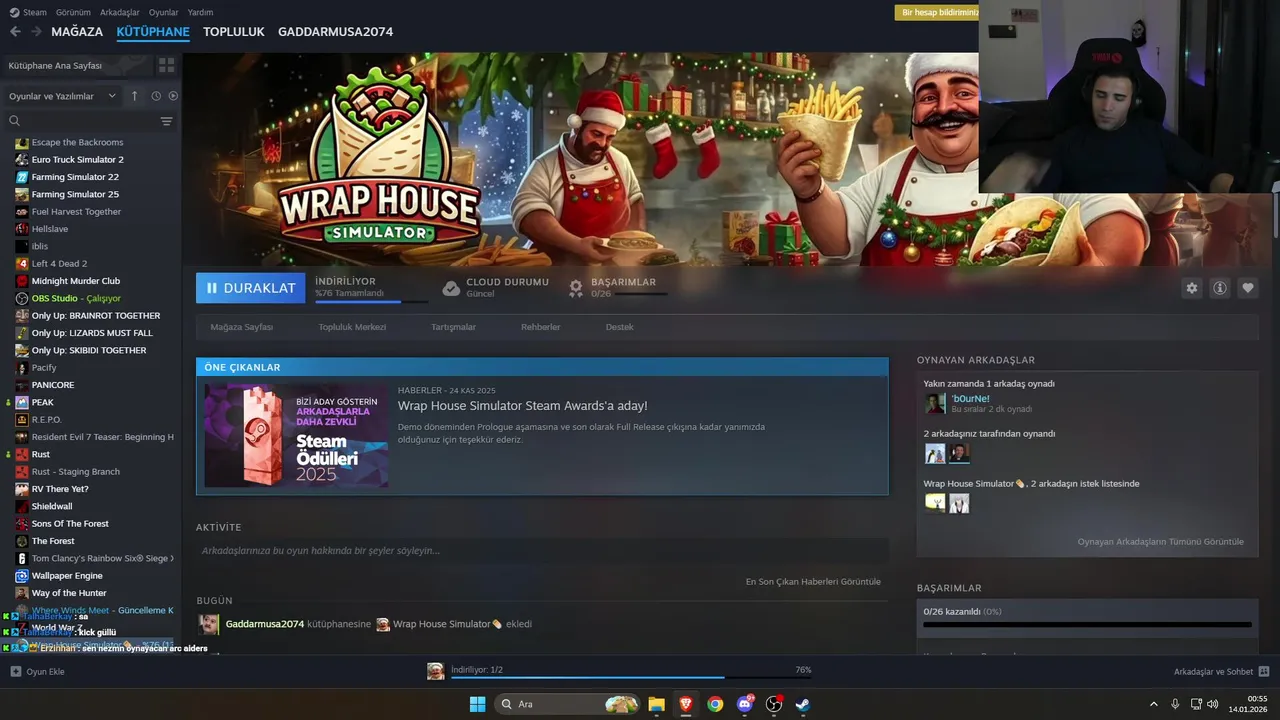Open the Arkadaşlar menu
1280x720 pixels.
coord(120,12)
